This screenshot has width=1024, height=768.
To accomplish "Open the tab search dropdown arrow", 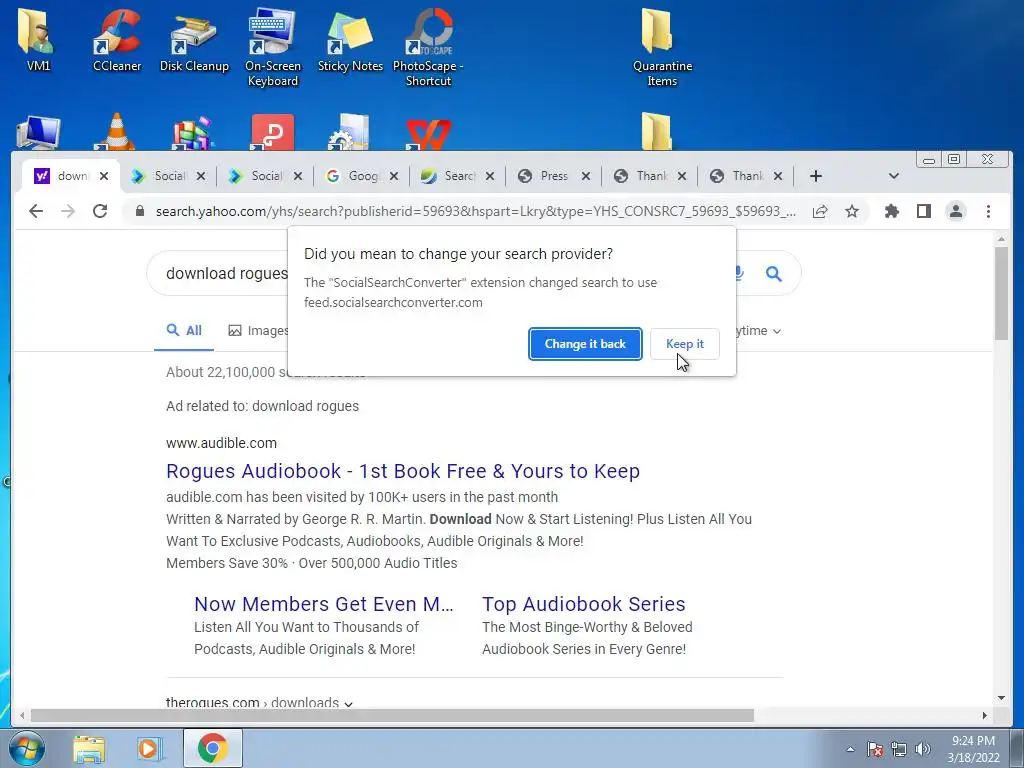I will [894, 176].
